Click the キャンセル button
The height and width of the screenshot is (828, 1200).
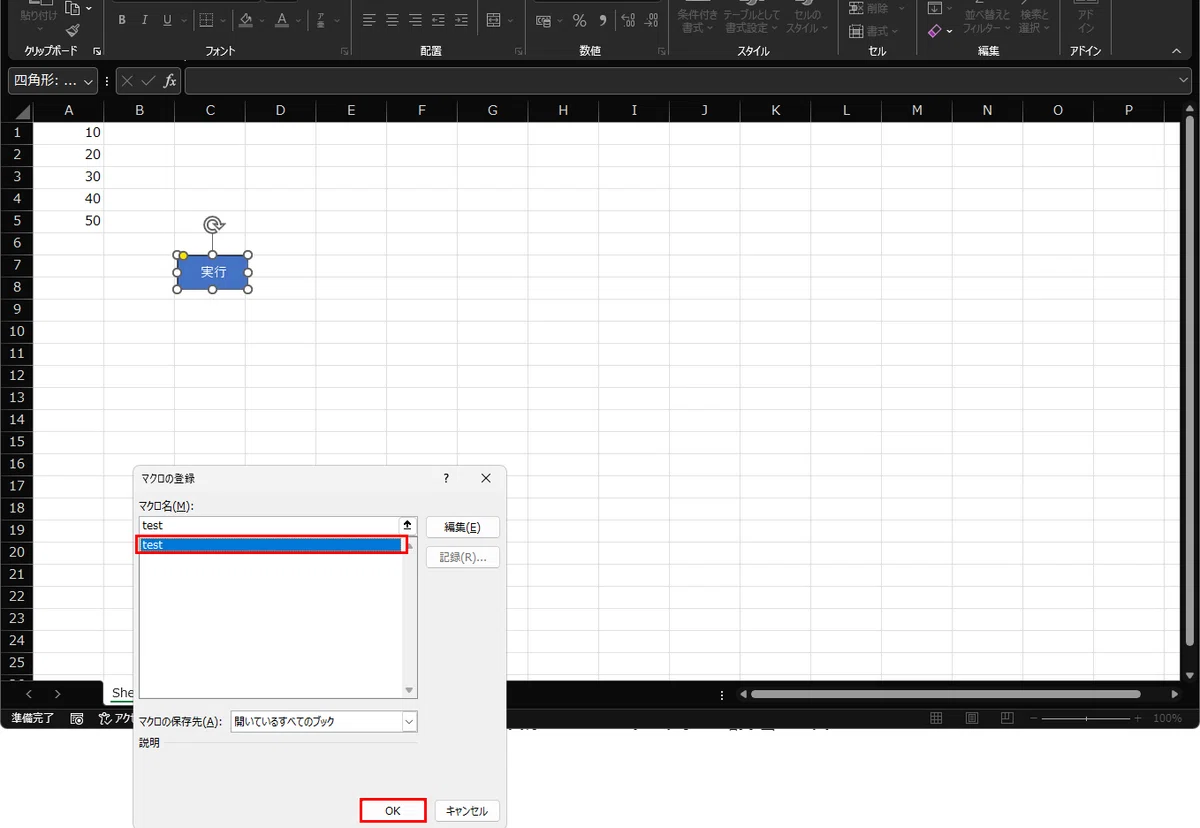467,811
